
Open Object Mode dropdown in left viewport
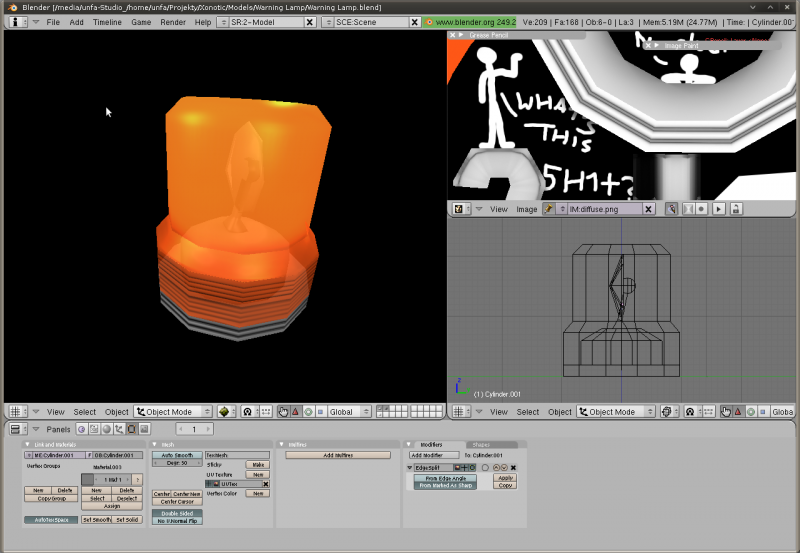173,412
